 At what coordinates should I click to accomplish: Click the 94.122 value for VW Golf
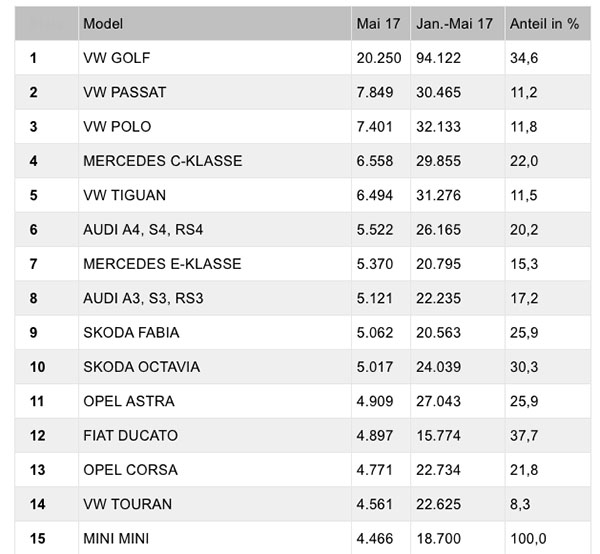[x=439, y=58]
